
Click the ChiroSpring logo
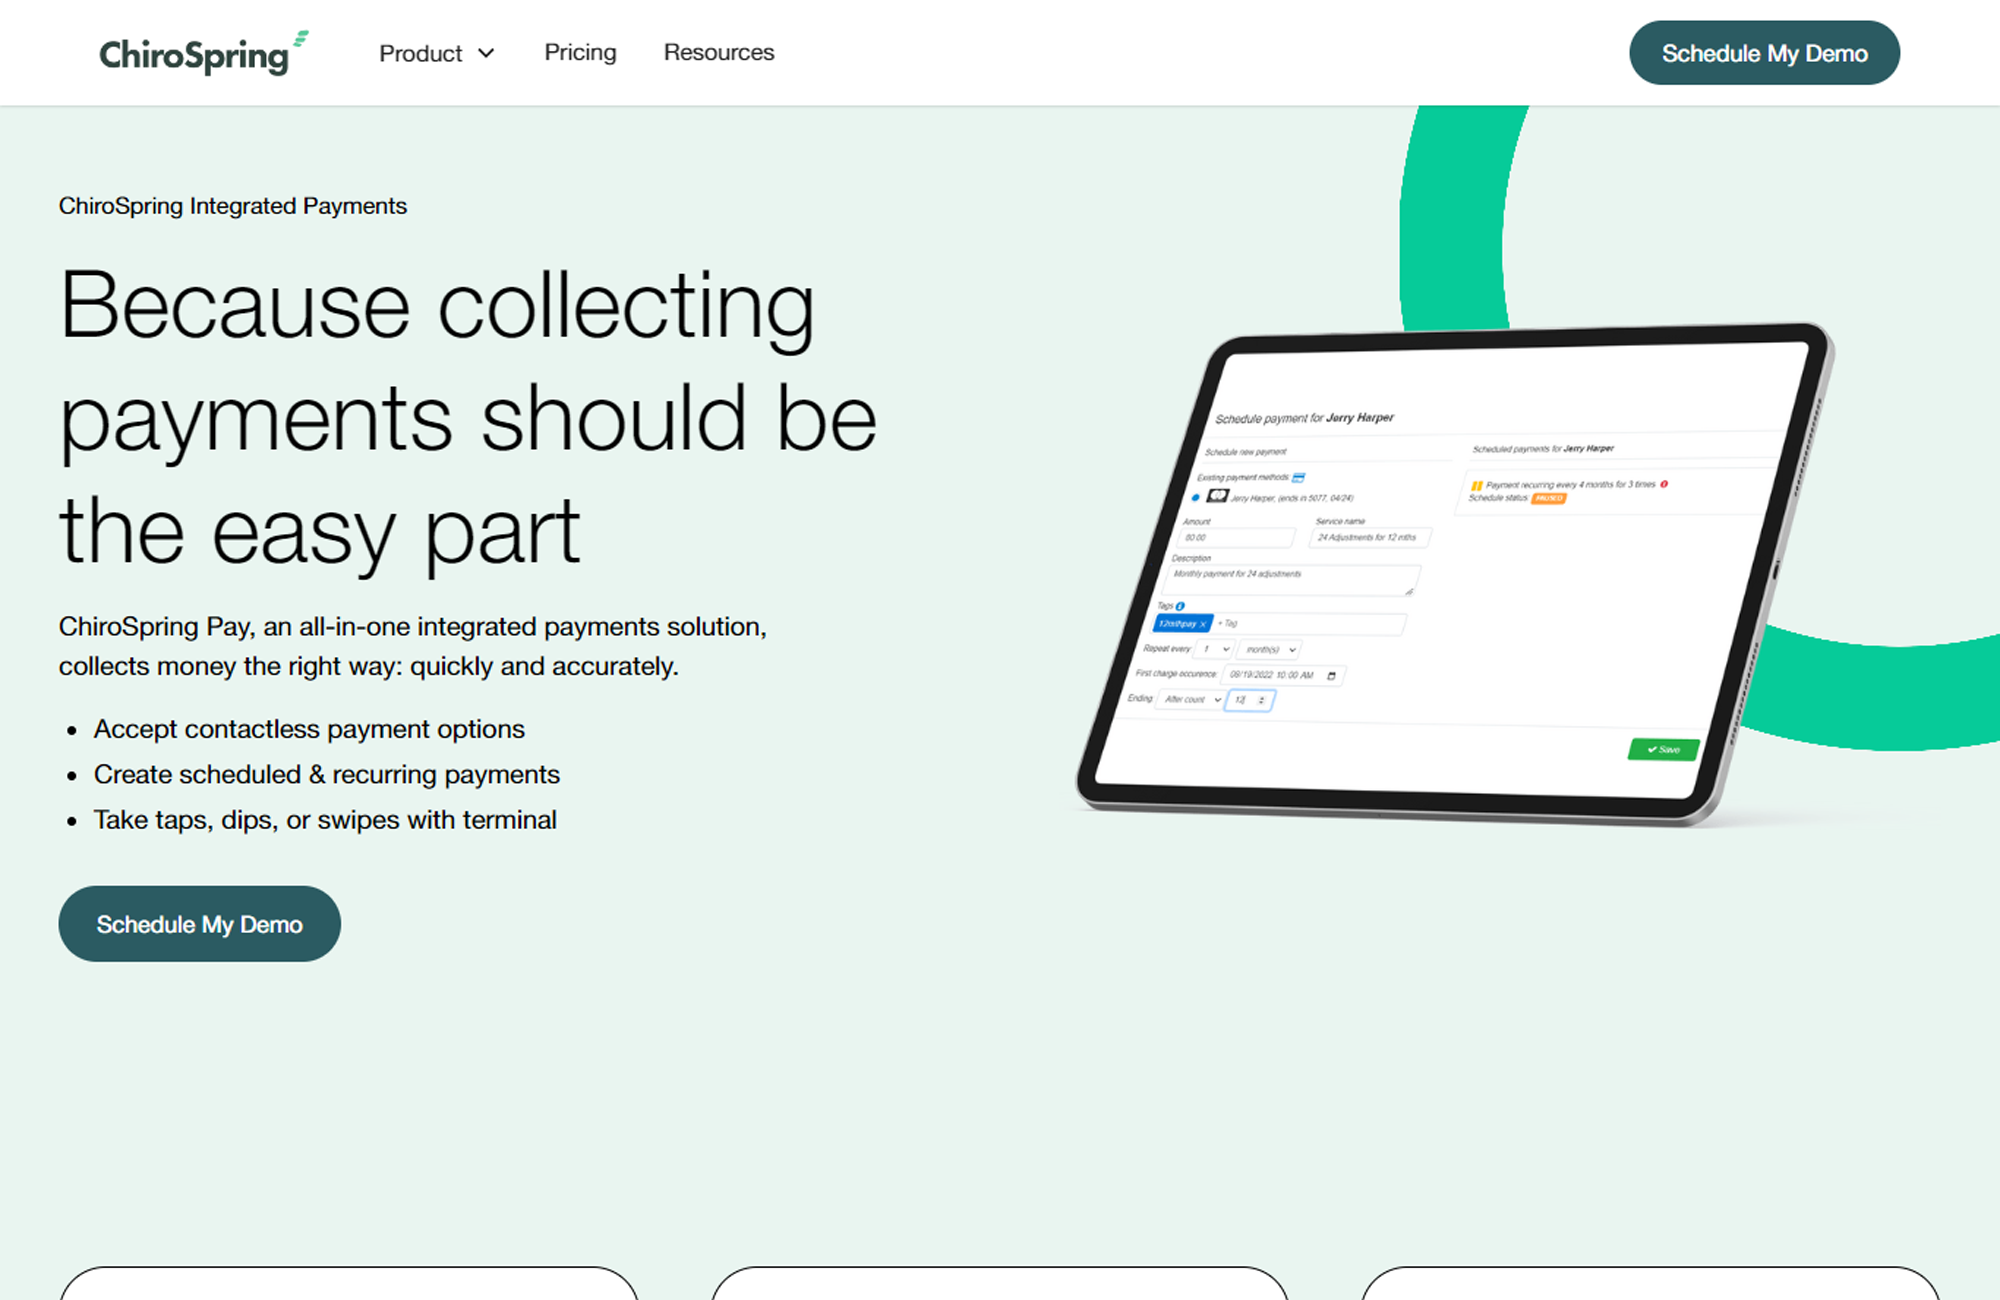click(x=204, y=53)
